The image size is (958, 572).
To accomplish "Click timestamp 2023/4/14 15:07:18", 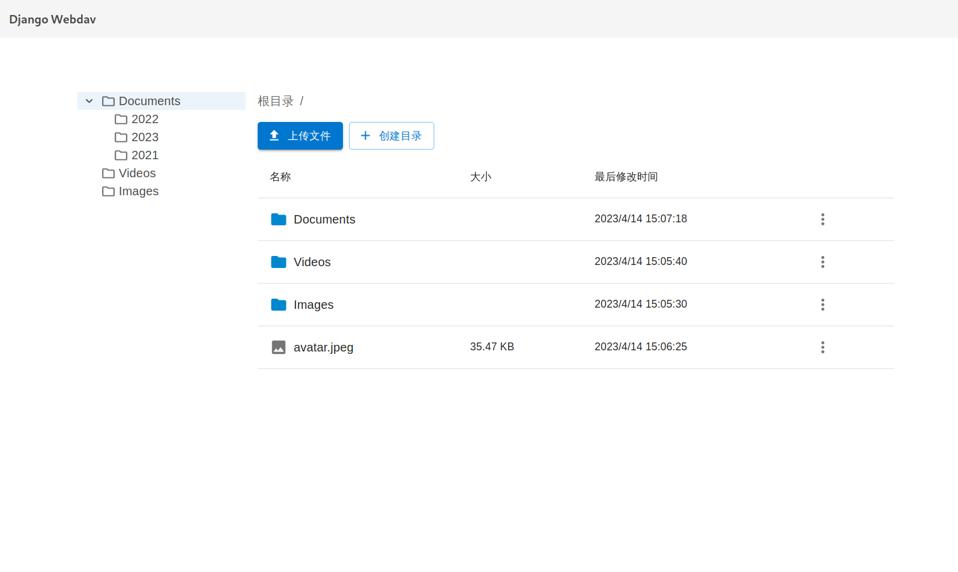I will 641,219.
